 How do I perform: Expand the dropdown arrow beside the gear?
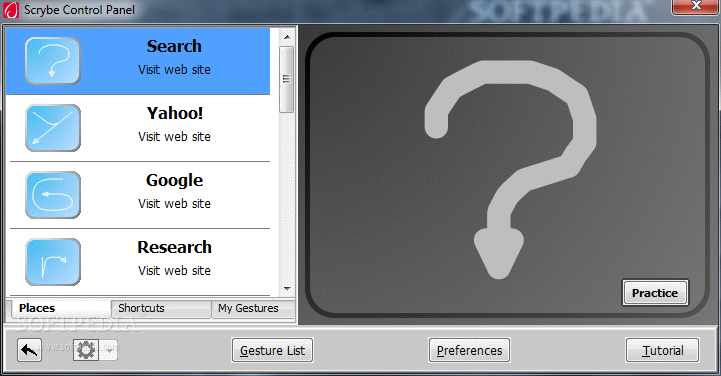coord(109,350)
